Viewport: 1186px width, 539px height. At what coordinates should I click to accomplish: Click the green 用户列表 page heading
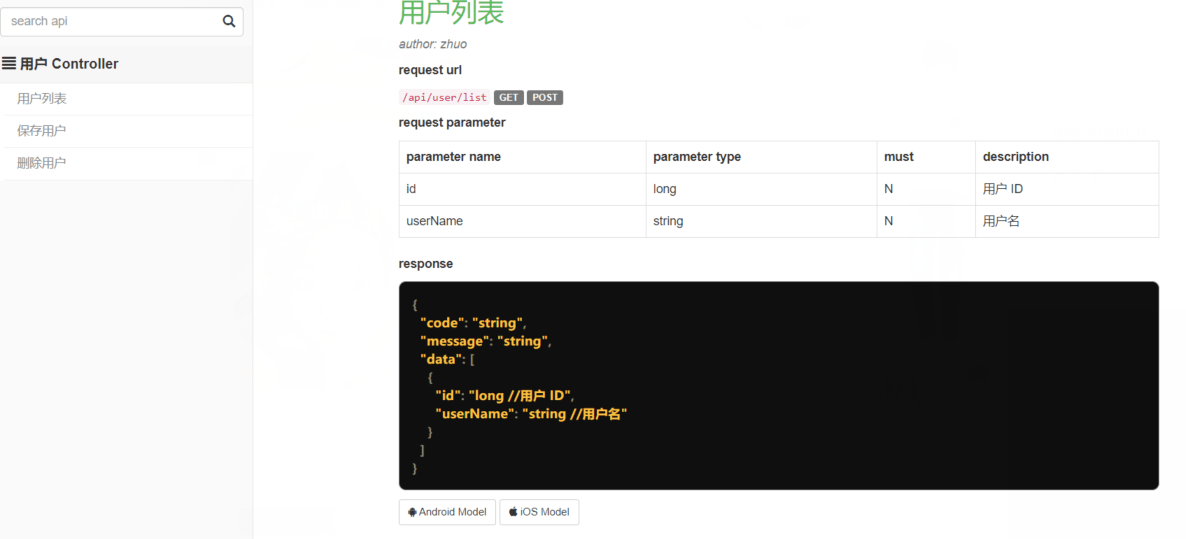tap(451, 13)
